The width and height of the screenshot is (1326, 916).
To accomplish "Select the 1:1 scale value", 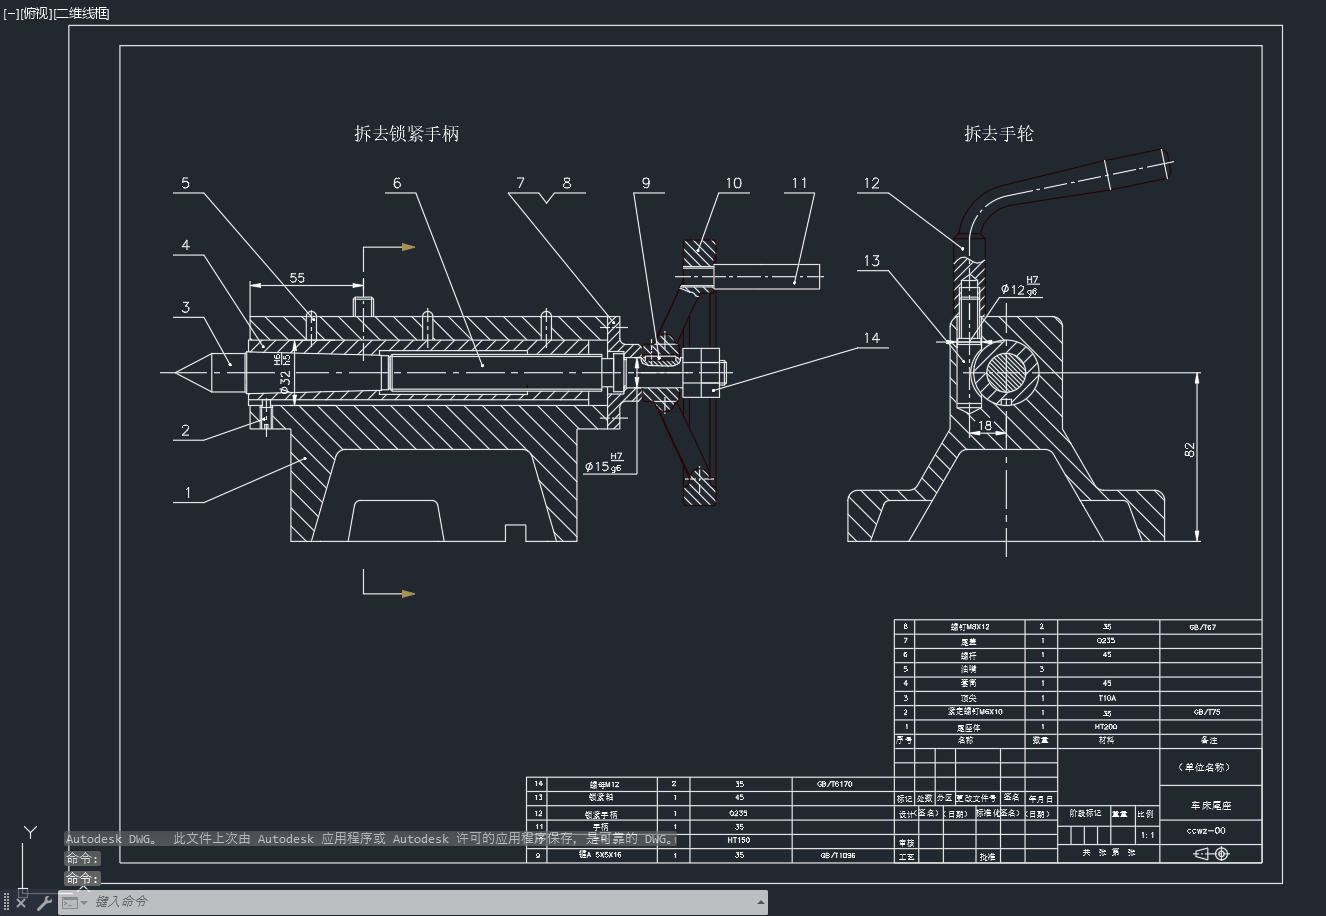I will [x=1146, y=835].
